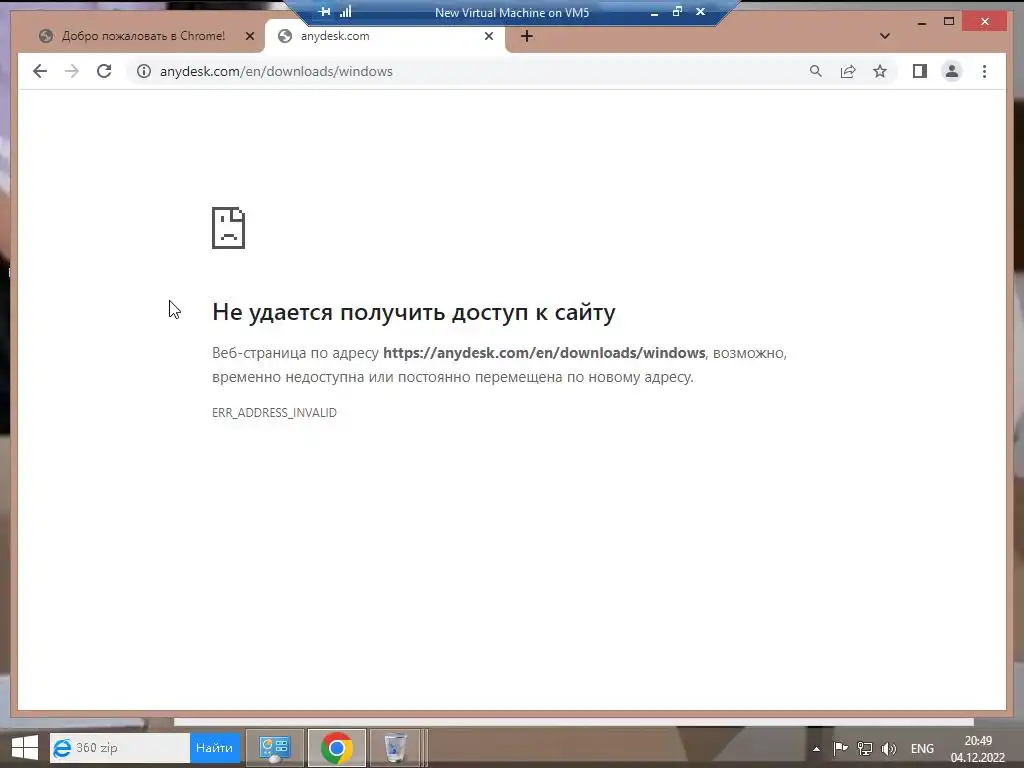Click the zoom magnifier icon in address bar
The width and height of the screenshot is (1024, 768).
tap(816, 71)
